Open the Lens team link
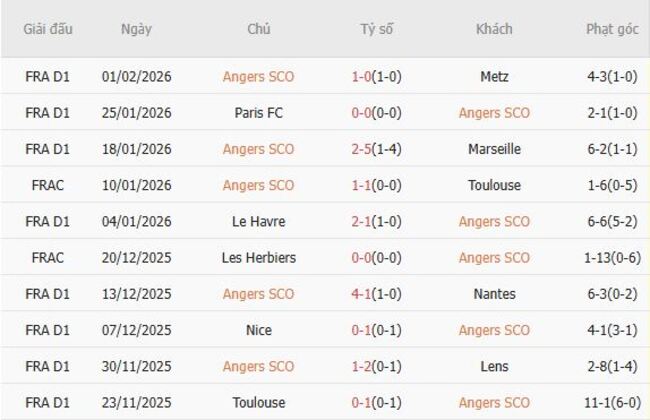Image resolution: width=650 pixels, height=420 pixels. coord(494,366)
